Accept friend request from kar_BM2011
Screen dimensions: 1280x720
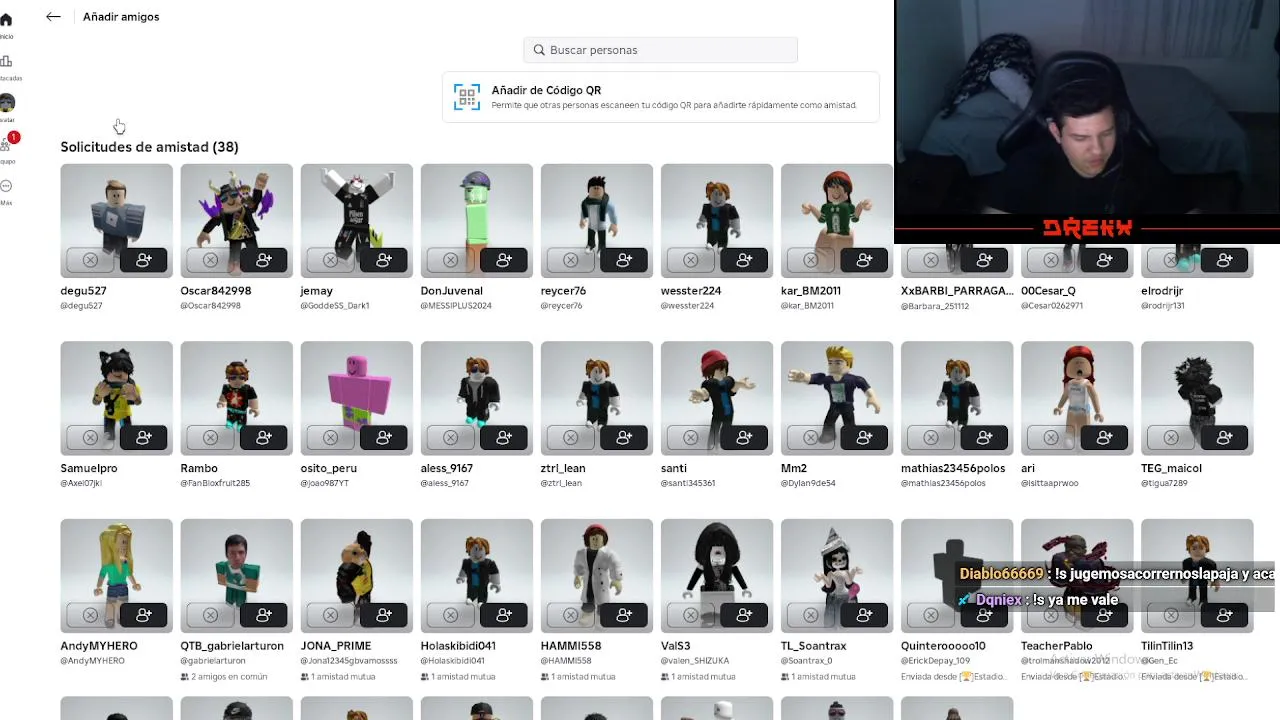point(864,260)
